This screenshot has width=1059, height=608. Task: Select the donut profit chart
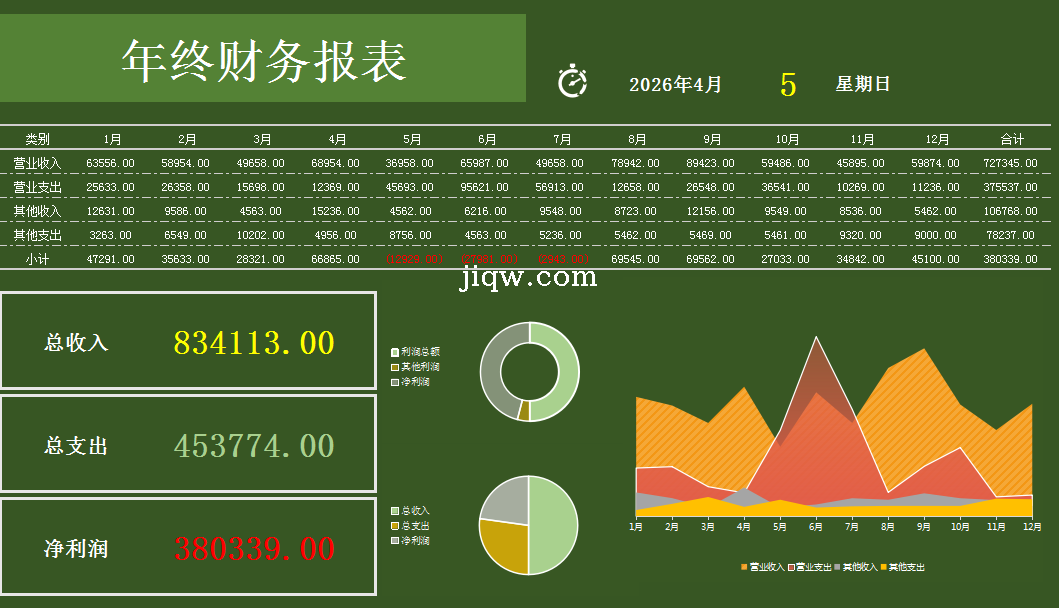(x=529, y=371)
